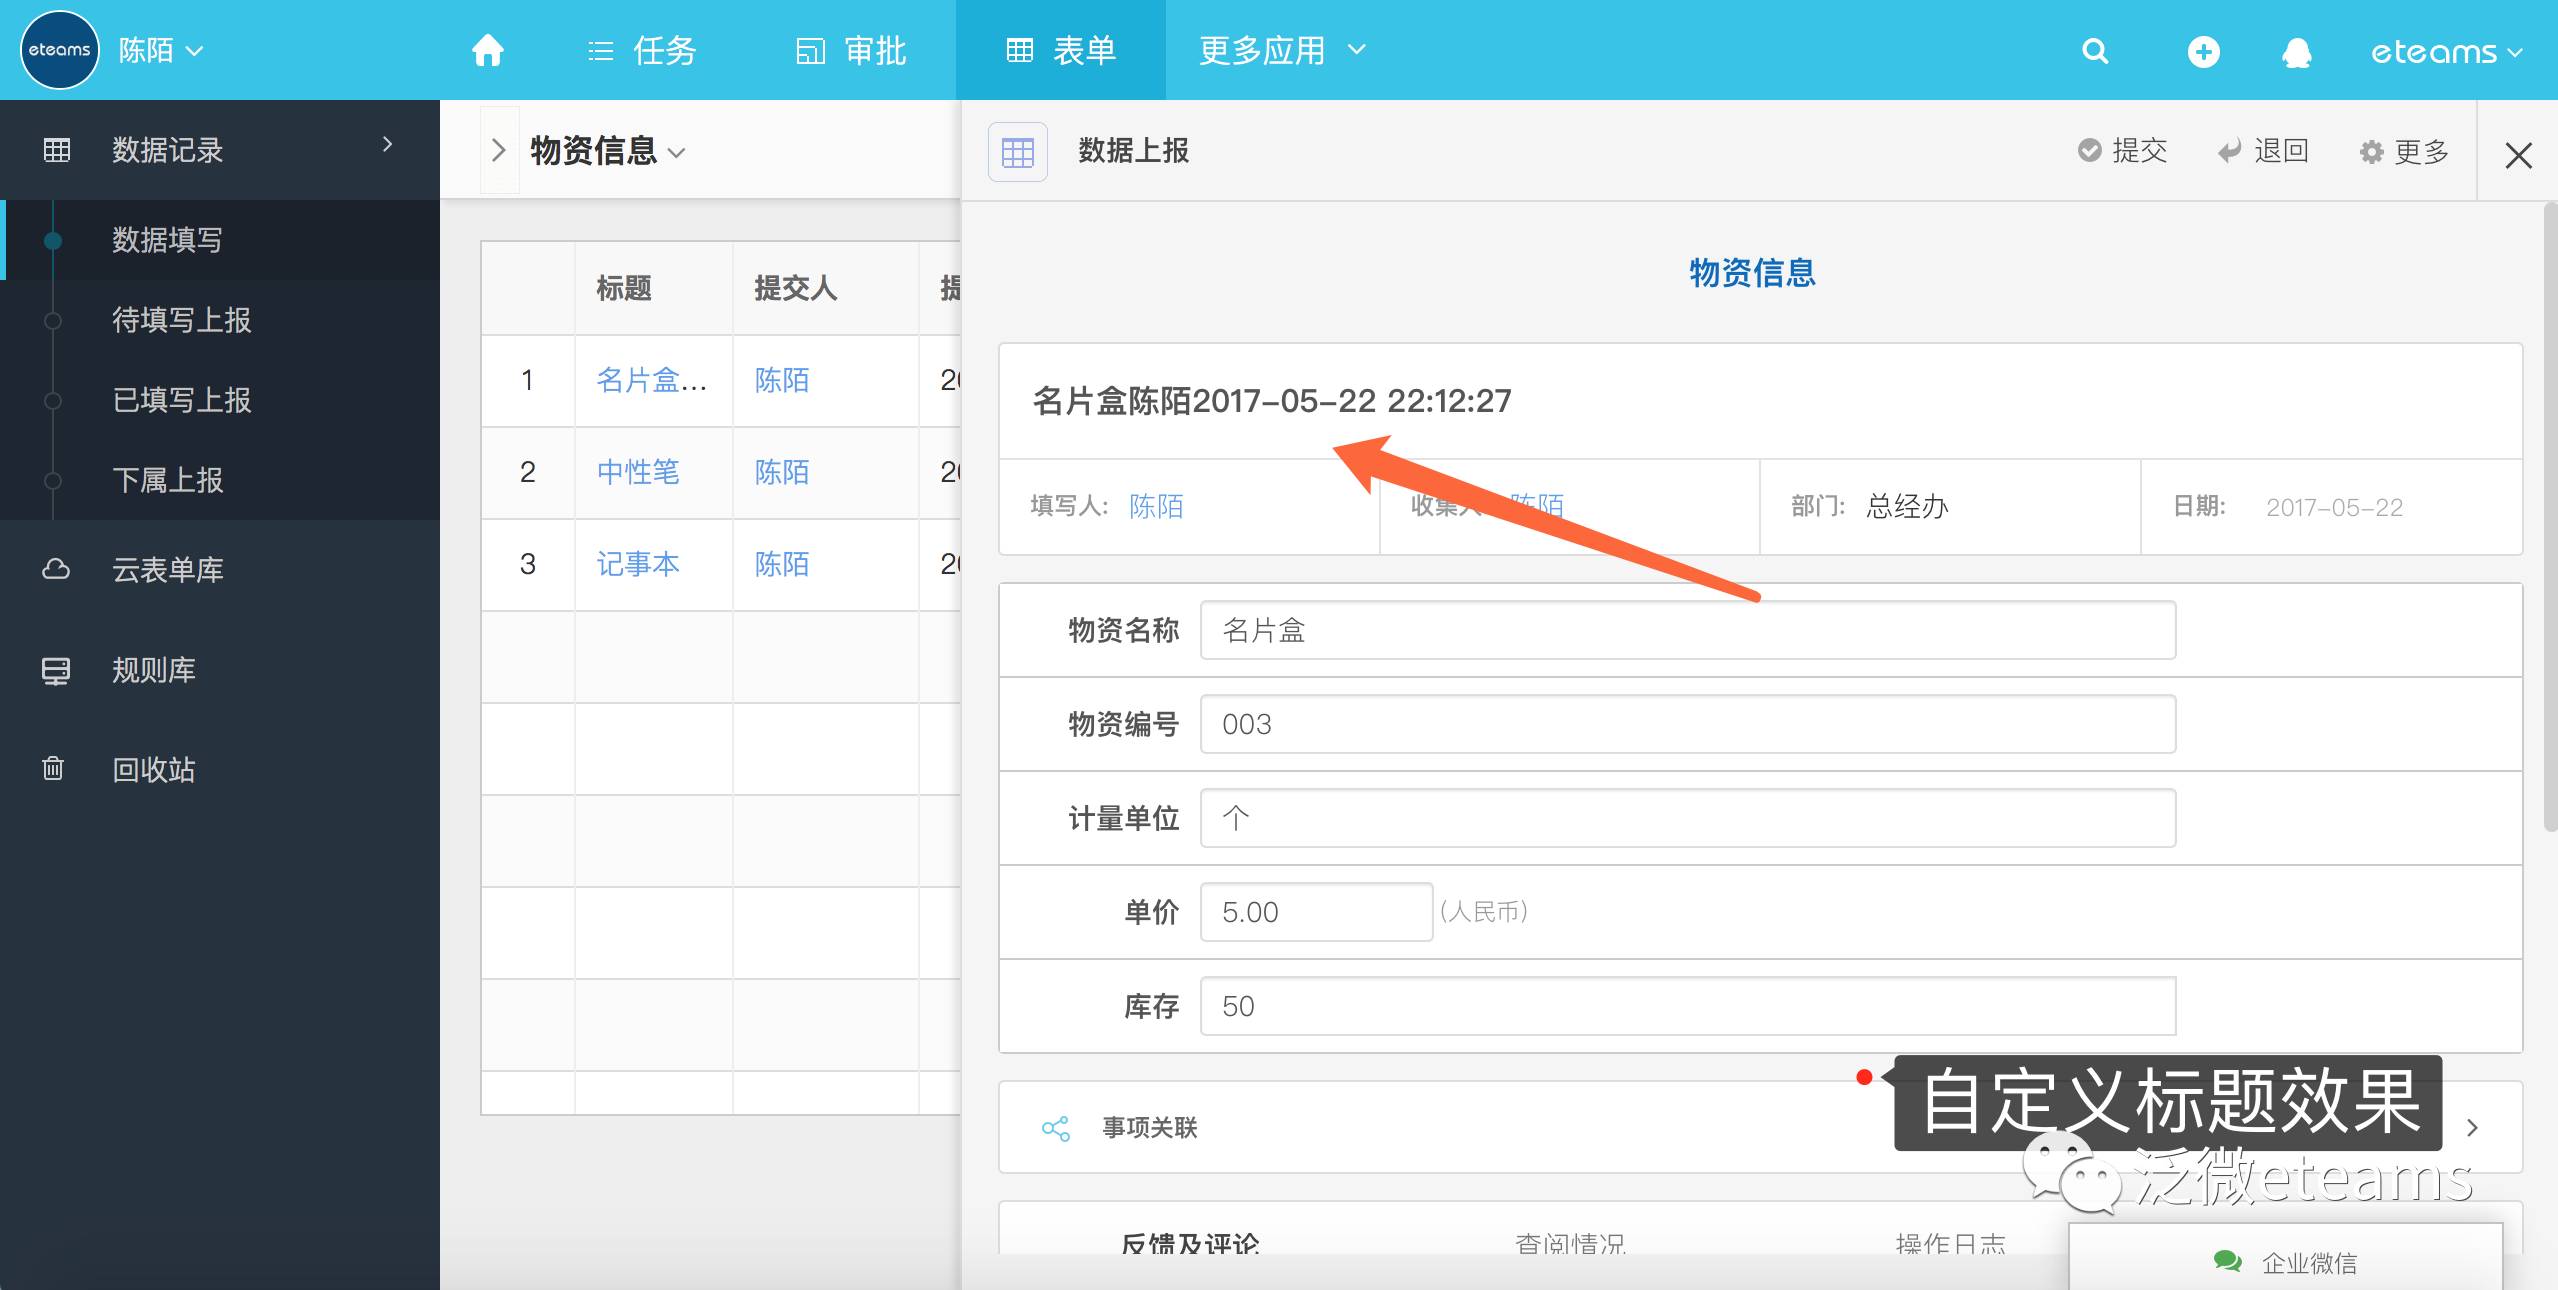Click the 事项关联 share icon

pyautogui.click(x=1055, y=1128)
